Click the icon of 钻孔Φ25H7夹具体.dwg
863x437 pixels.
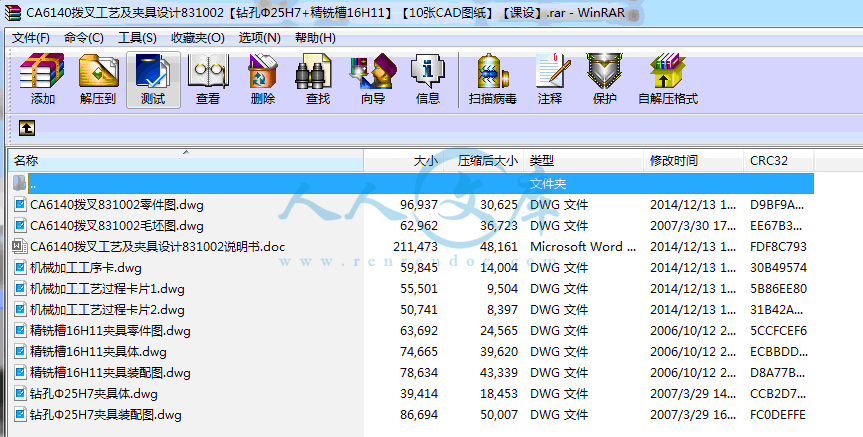pyautogui.click(x=20, y=394)
